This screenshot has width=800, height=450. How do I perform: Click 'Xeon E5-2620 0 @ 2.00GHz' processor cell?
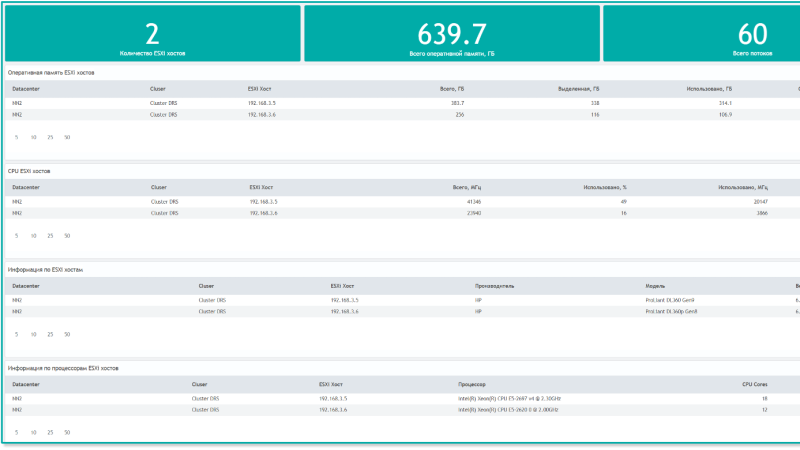coord(508,410)
